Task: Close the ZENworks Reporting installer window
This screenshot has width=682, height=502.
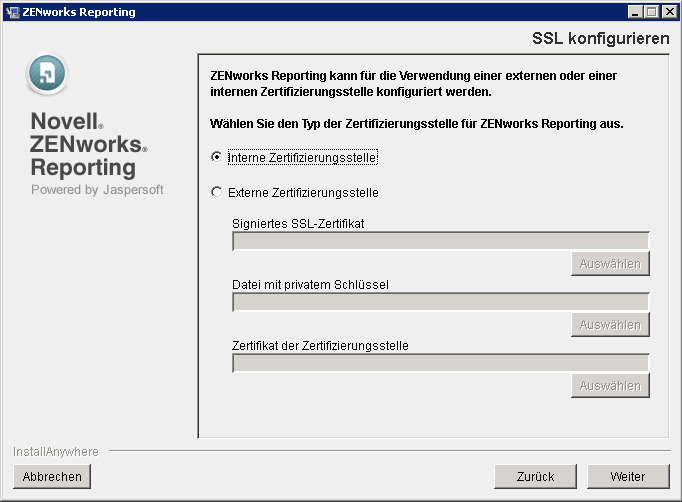Action: click(668, 12)
